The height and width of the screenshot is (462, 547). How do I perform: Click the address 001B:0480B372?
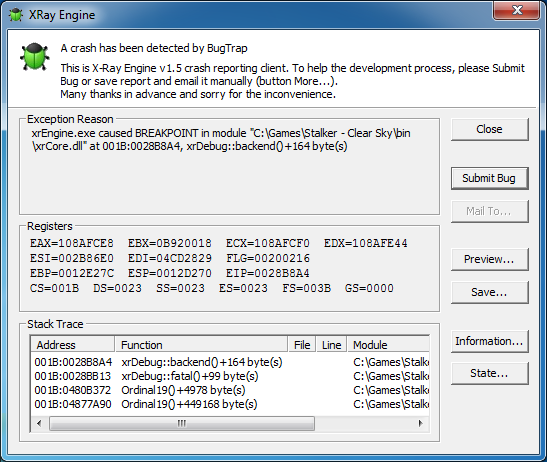click(x=73, y=390)
